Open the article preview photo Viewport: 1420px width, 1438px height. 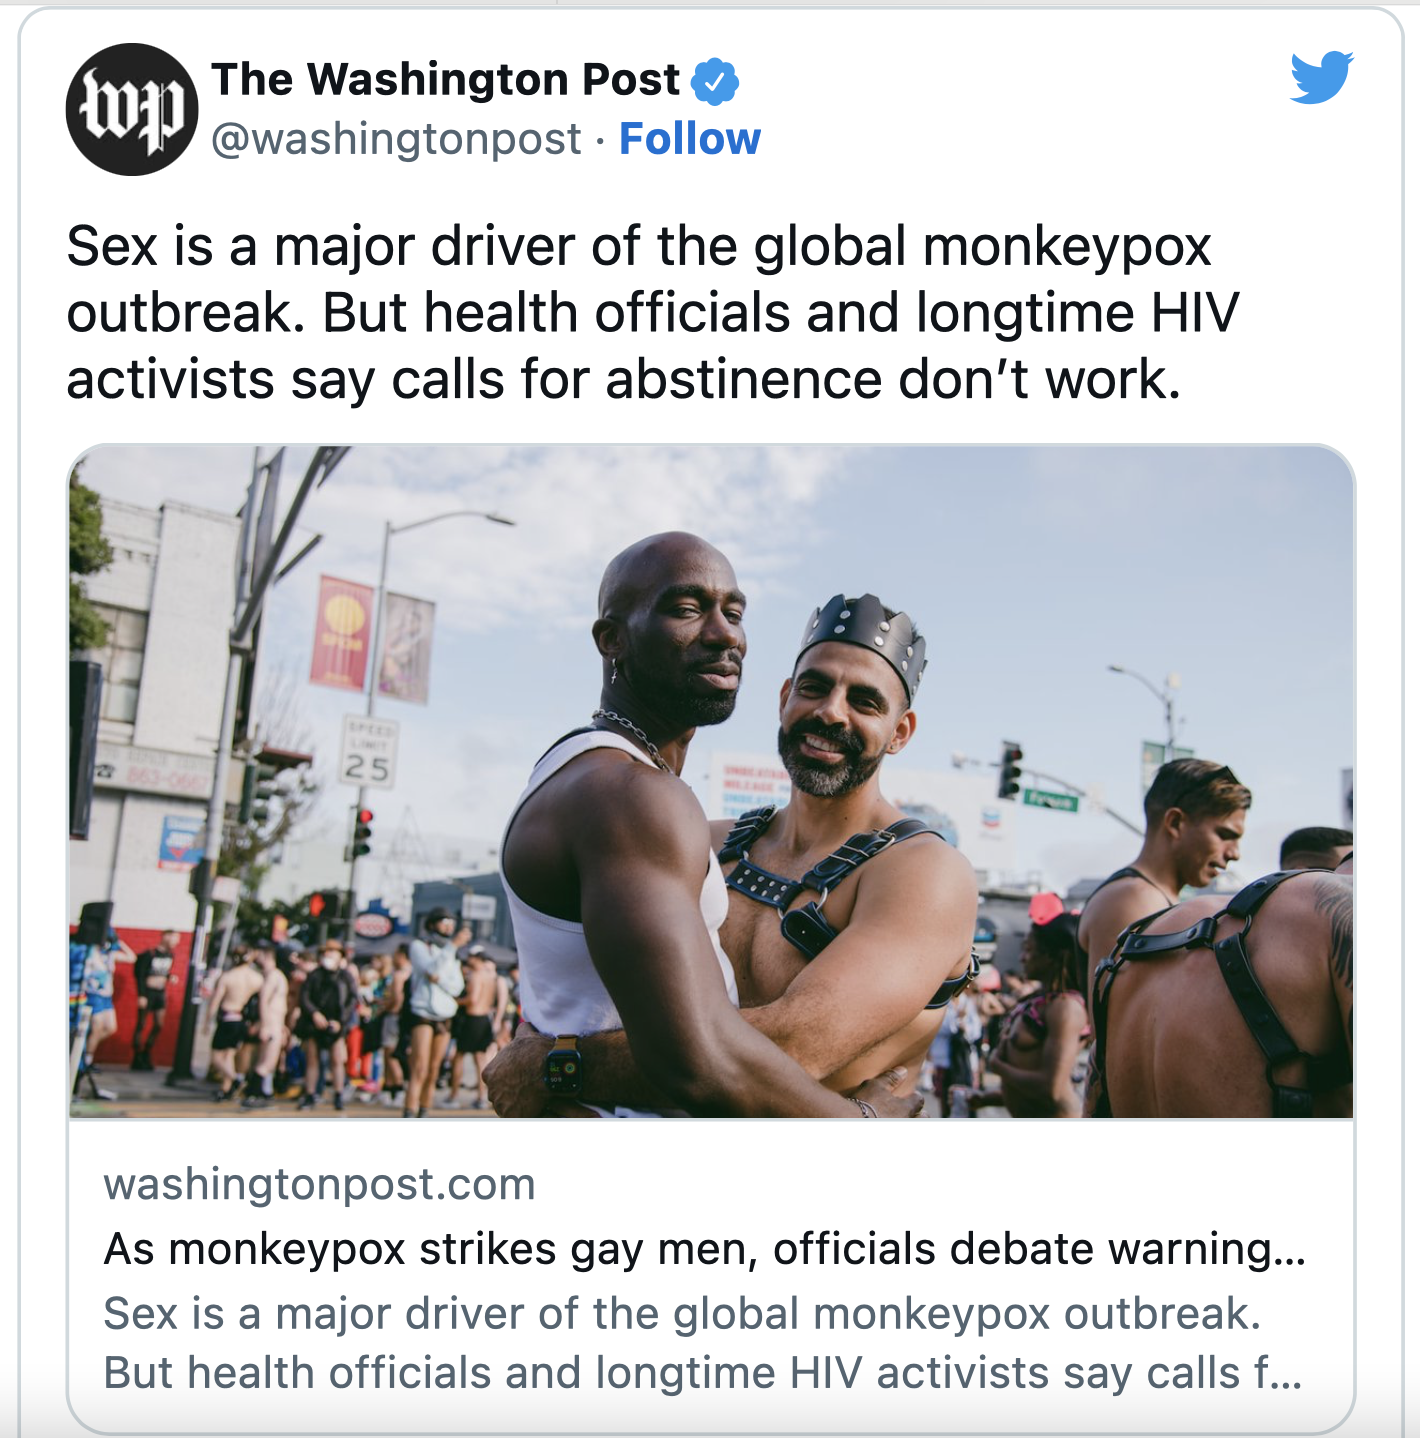(x=711, y=781)
